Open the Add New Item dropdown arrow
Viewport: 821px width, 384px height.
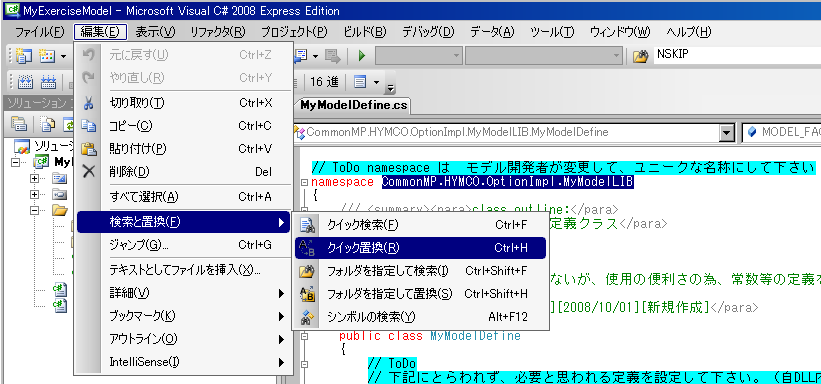click(63, 56)
